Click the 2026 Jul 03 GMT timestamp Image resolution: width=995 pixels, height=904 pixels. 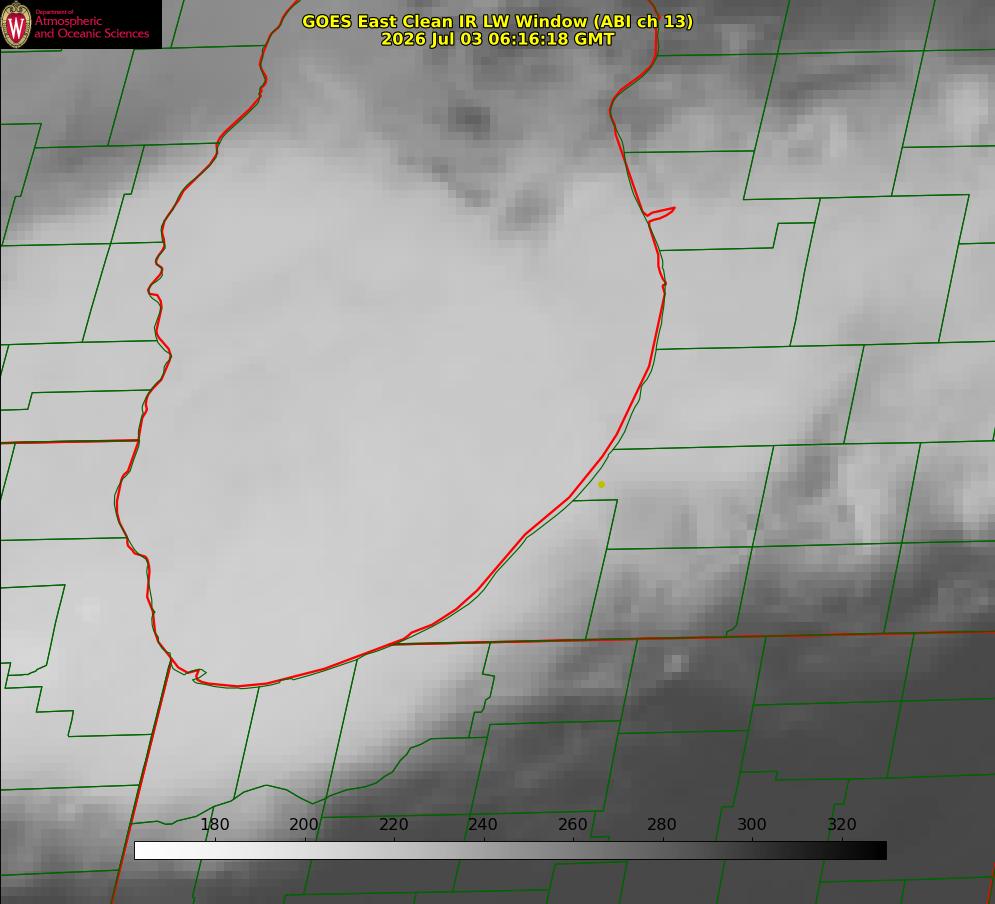pos(498,39)
